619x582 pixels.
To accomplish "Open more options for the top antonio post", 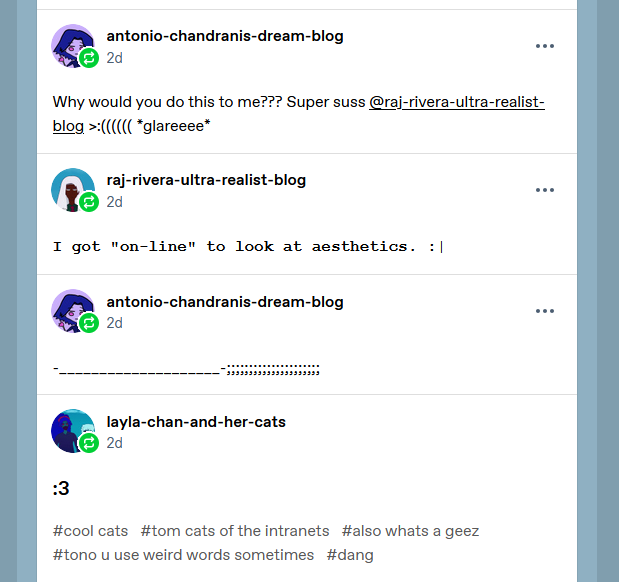I will (545, 46).
